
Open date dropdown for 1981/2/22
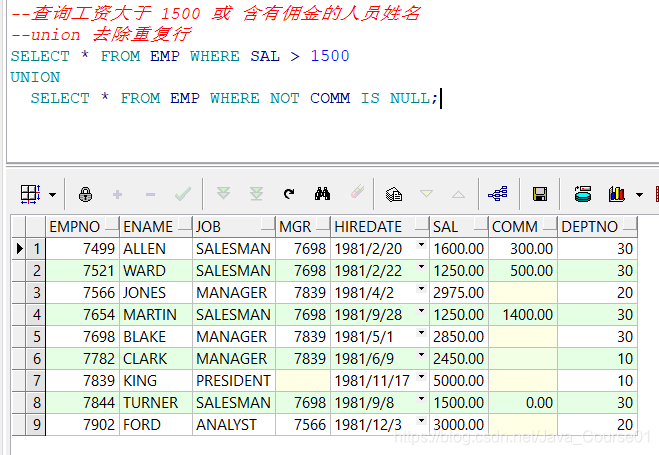(421, 266)
